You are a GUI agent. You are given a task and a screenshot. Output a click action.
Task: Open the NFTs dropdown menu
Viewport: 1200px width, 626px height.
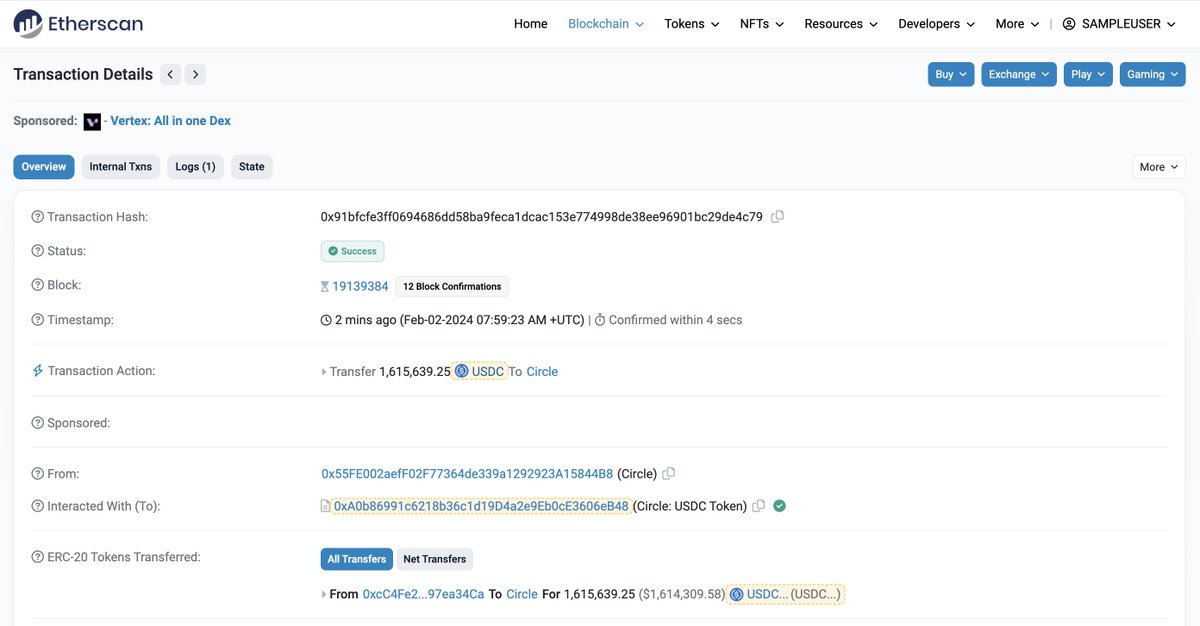[x=762, y=24]
